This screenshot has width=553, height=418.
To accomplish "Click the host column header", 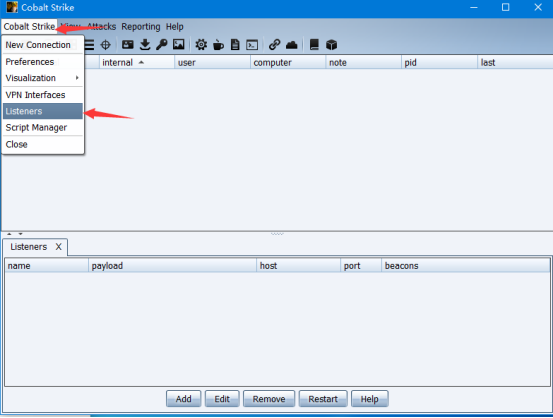I will point(298,266).
